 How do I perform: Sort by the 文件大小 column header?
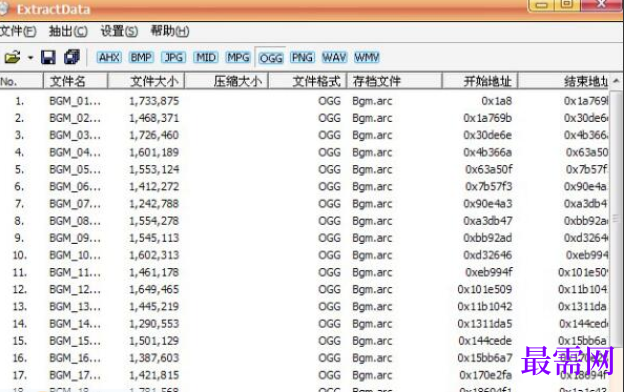146,82
